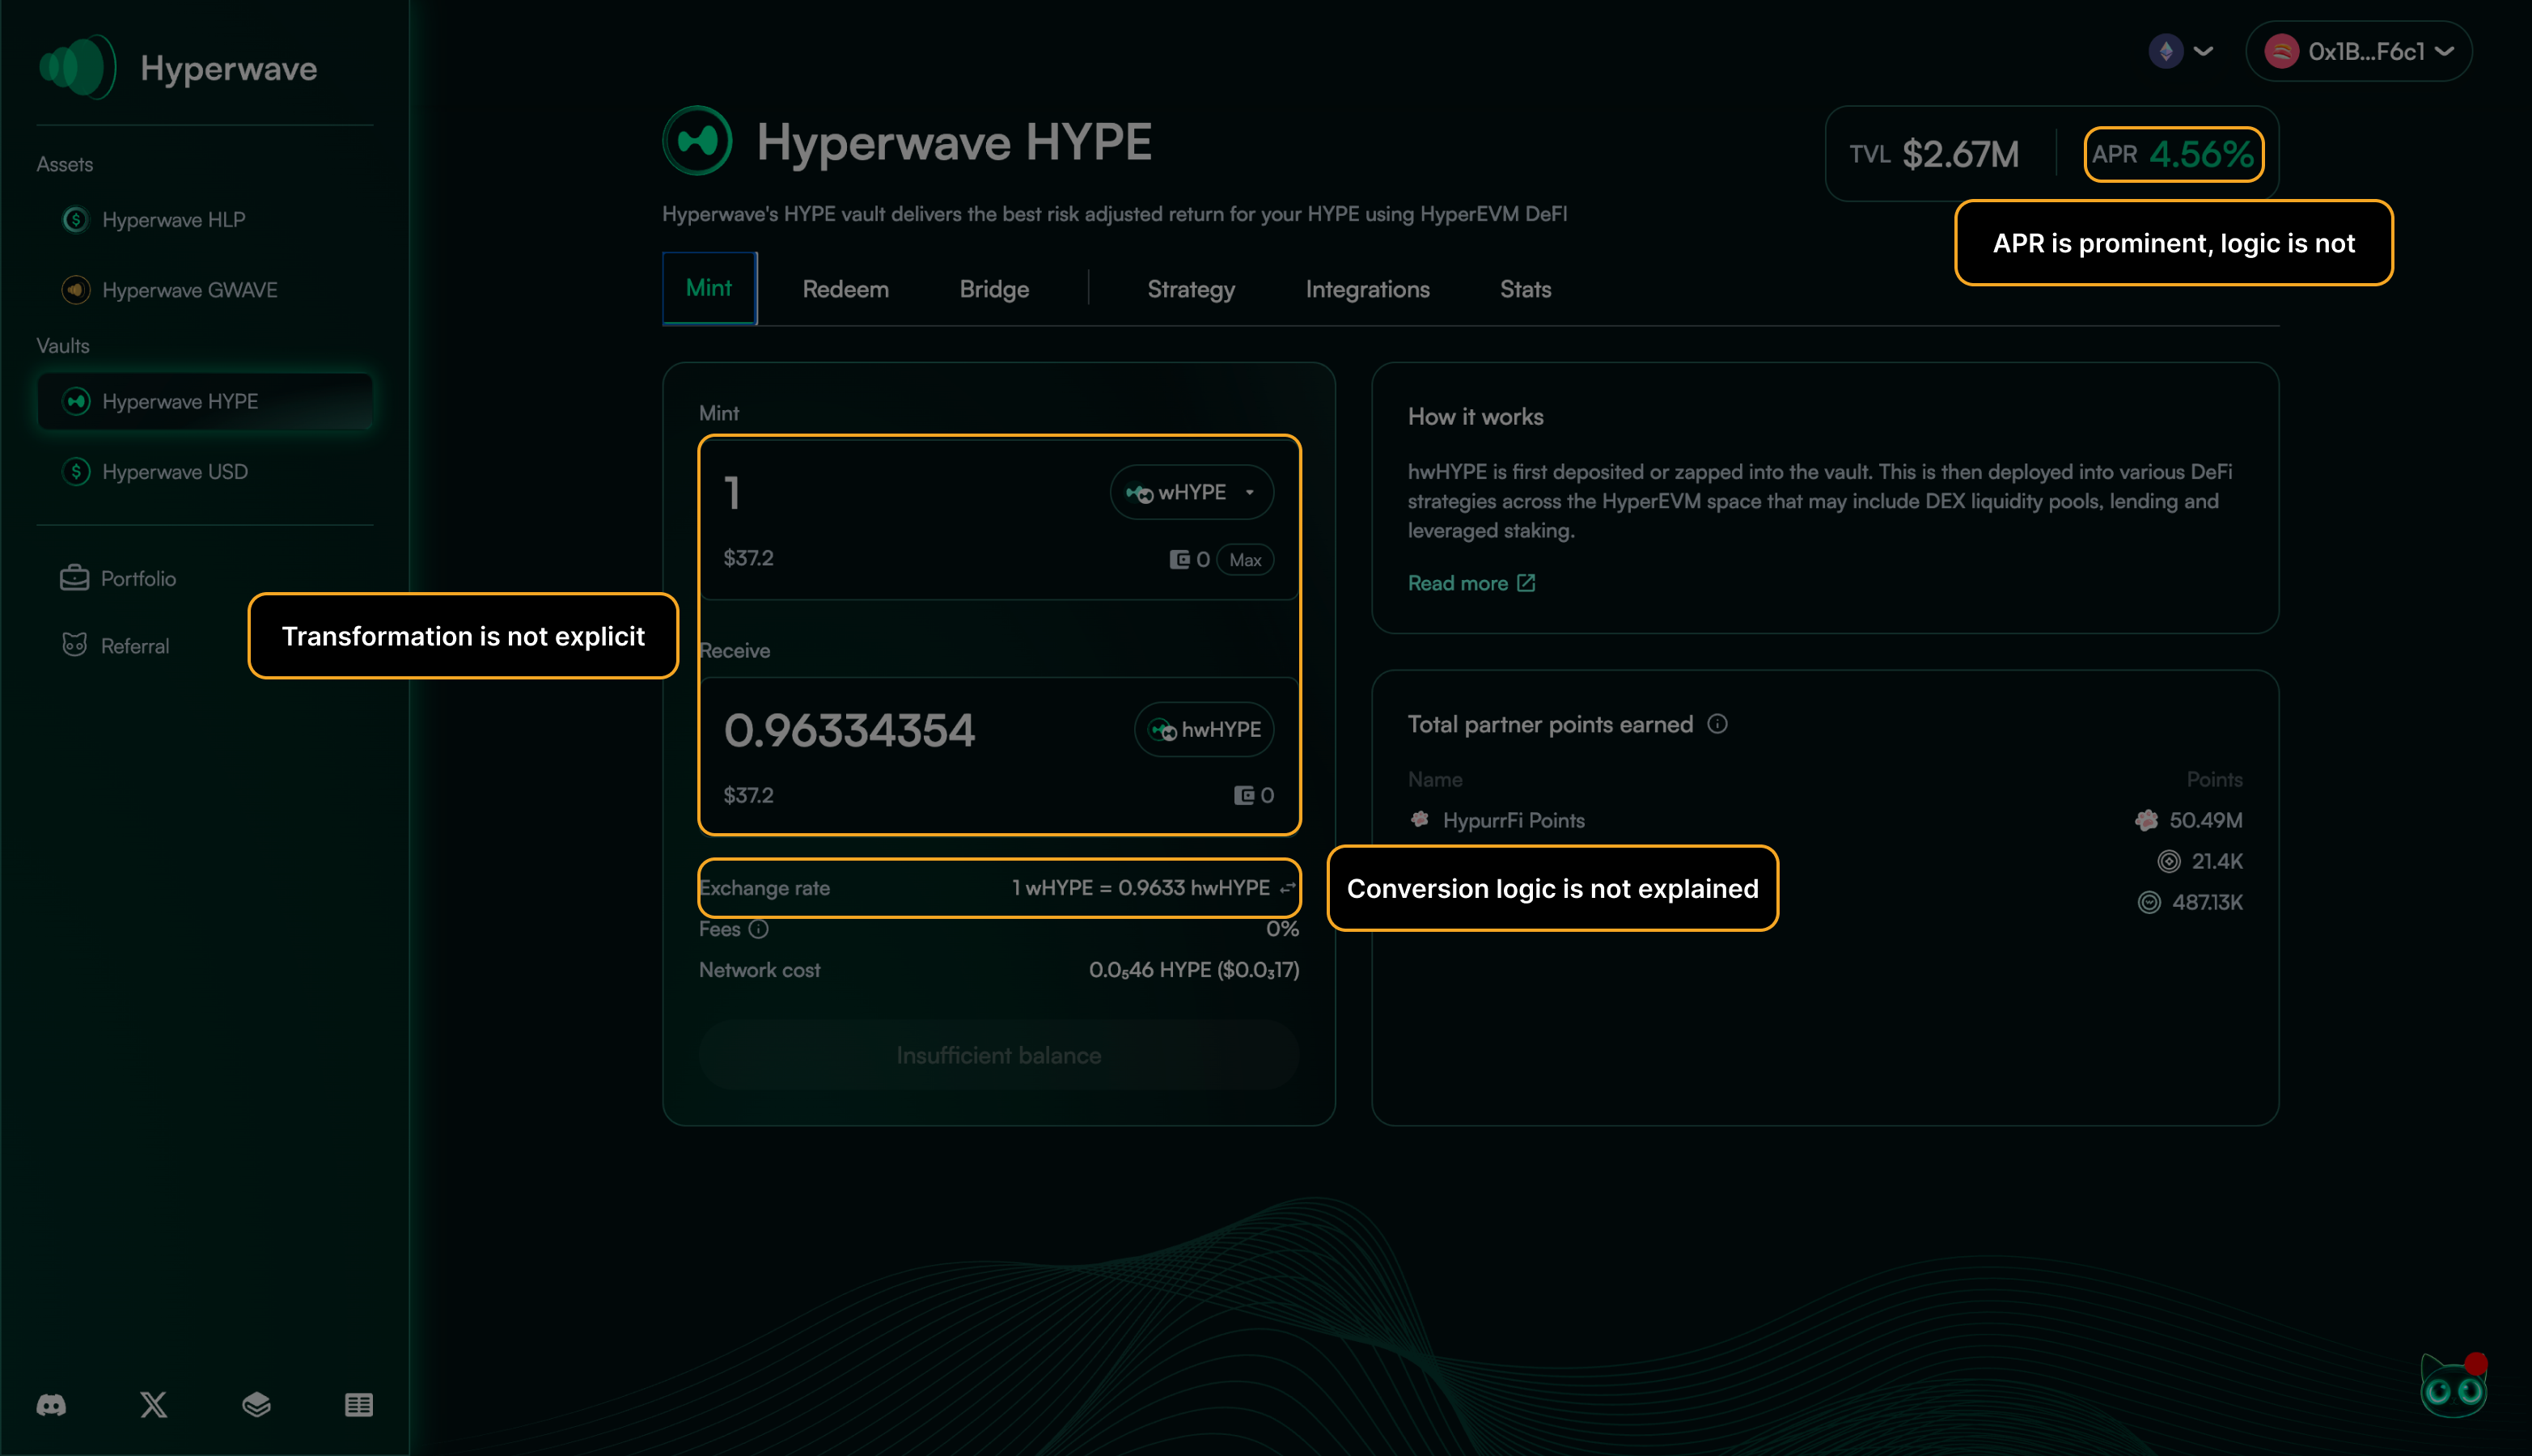The height and width of the screenshot is (1456, 2532).
Task: Switch to the Redeem tab
Action: pyautogui.click(x=845, y=289)
